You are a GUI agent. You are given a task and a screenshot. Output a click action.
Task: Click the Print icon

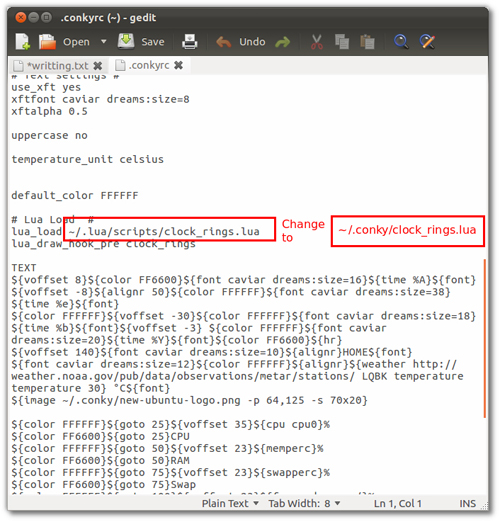pos(190,42)
